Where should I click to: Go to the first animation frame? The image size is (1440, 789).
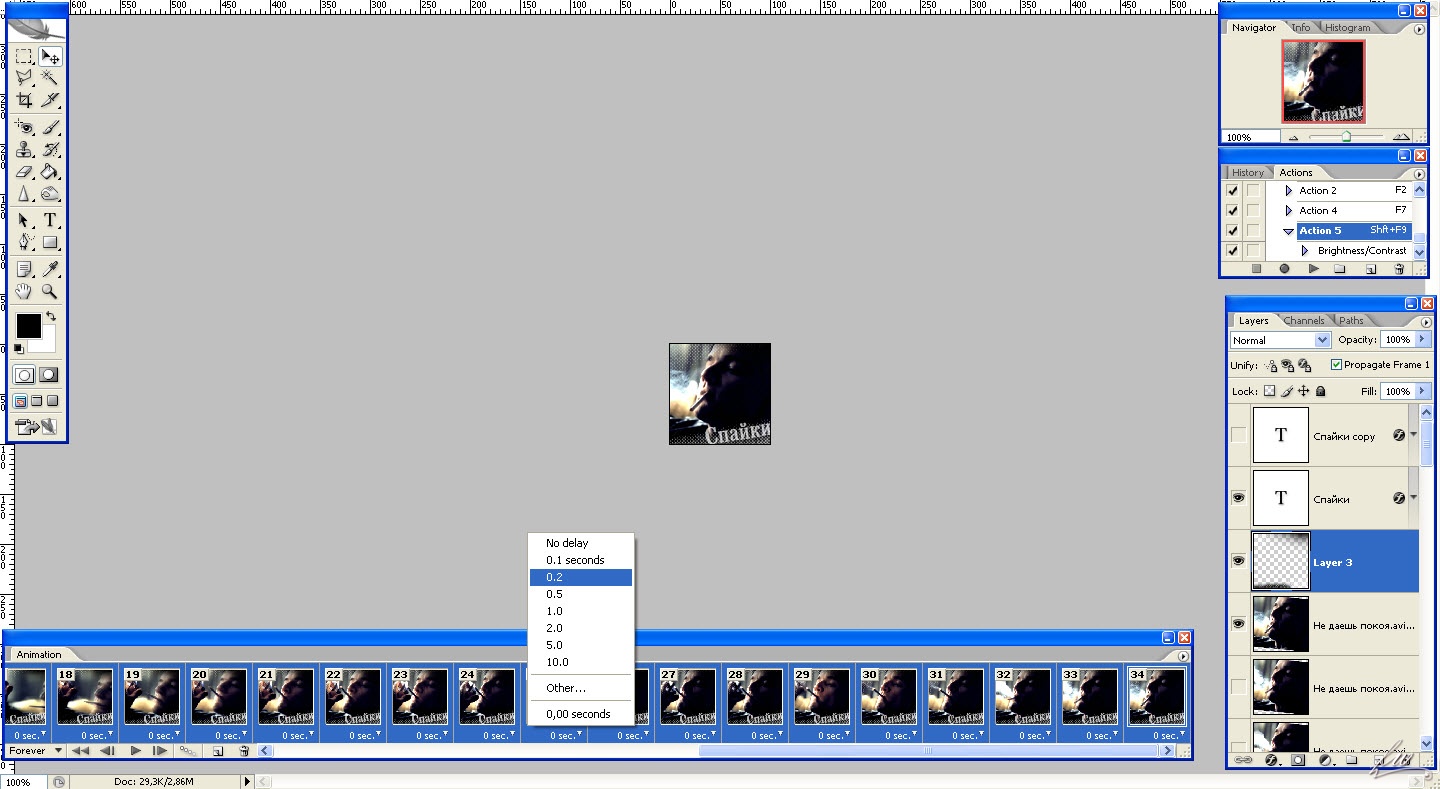pos(81,751)
